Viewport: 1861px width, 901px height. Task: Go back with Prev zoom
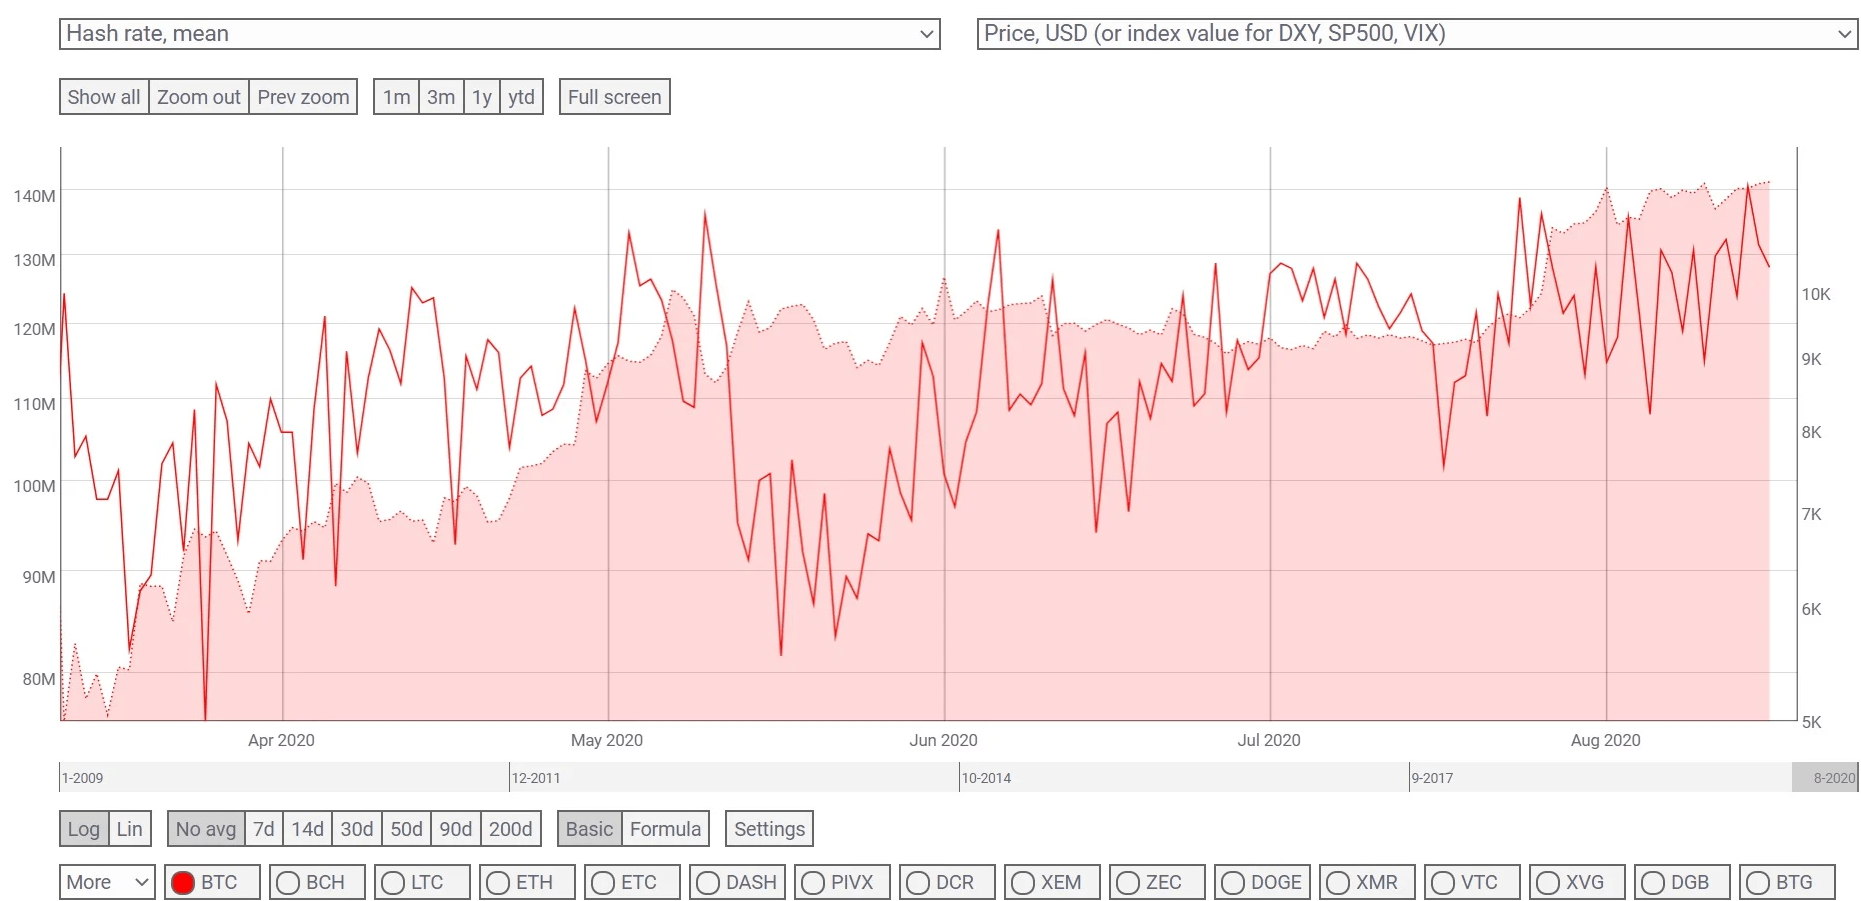[x=303, y=97]
